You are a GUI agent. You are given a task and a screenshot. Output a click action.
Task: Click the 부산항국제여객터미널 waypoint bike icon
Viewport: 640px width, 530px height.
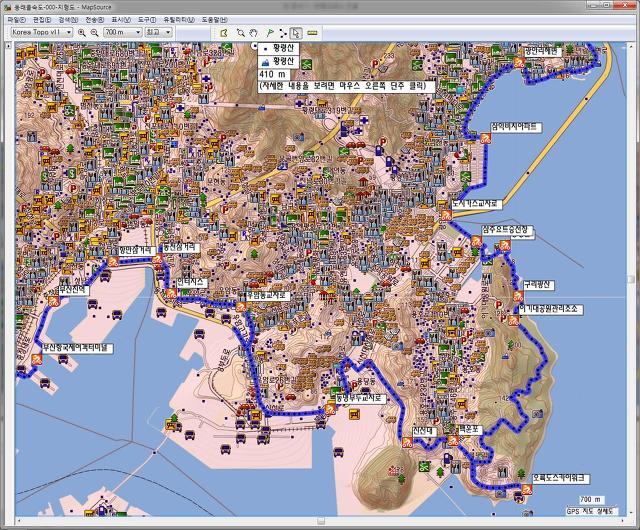37,359
